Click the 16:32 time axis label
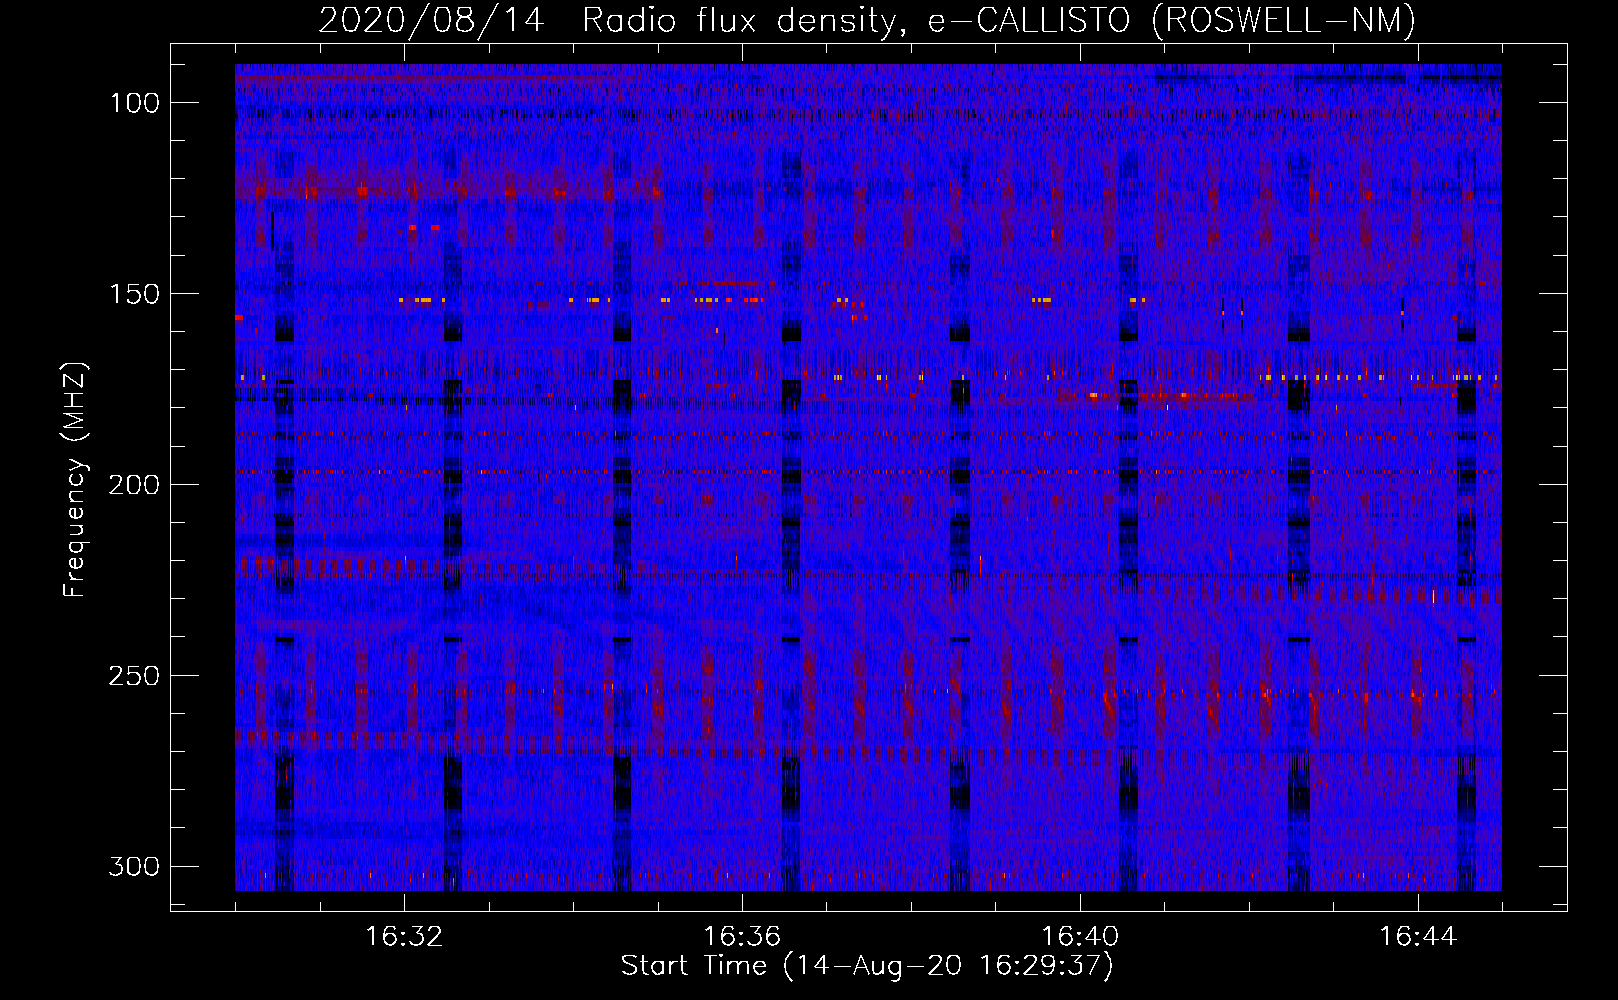 pyautogui.click(x=404, y=937)
